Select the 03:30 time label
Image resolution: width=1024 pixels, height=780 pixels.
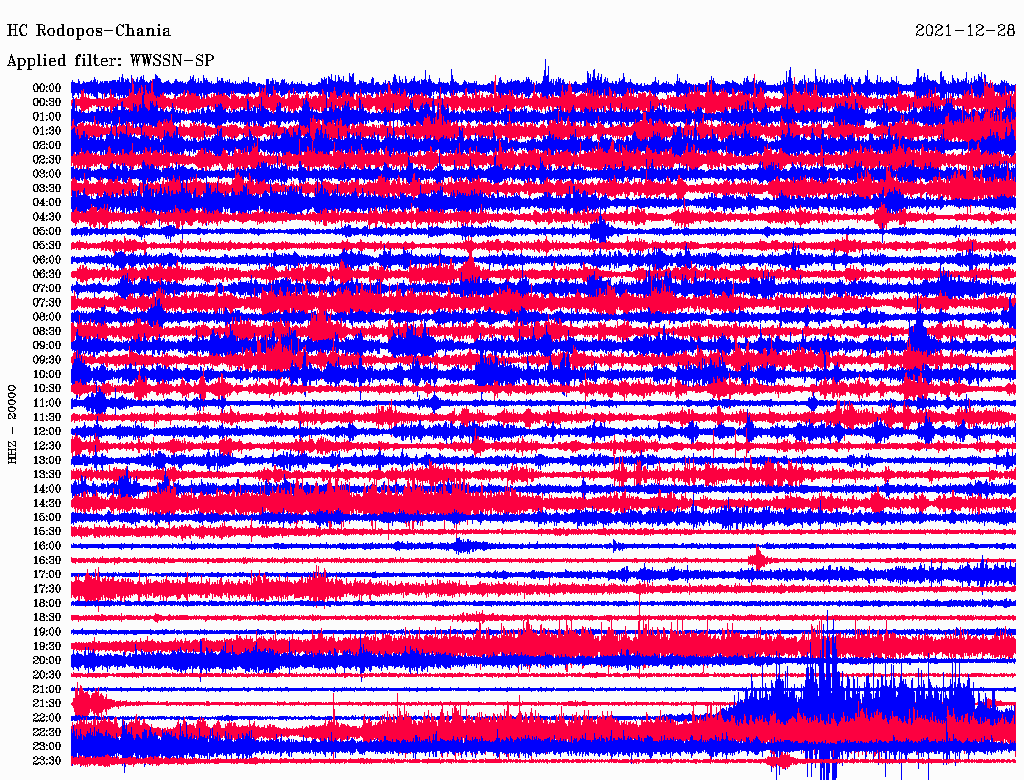47,188
